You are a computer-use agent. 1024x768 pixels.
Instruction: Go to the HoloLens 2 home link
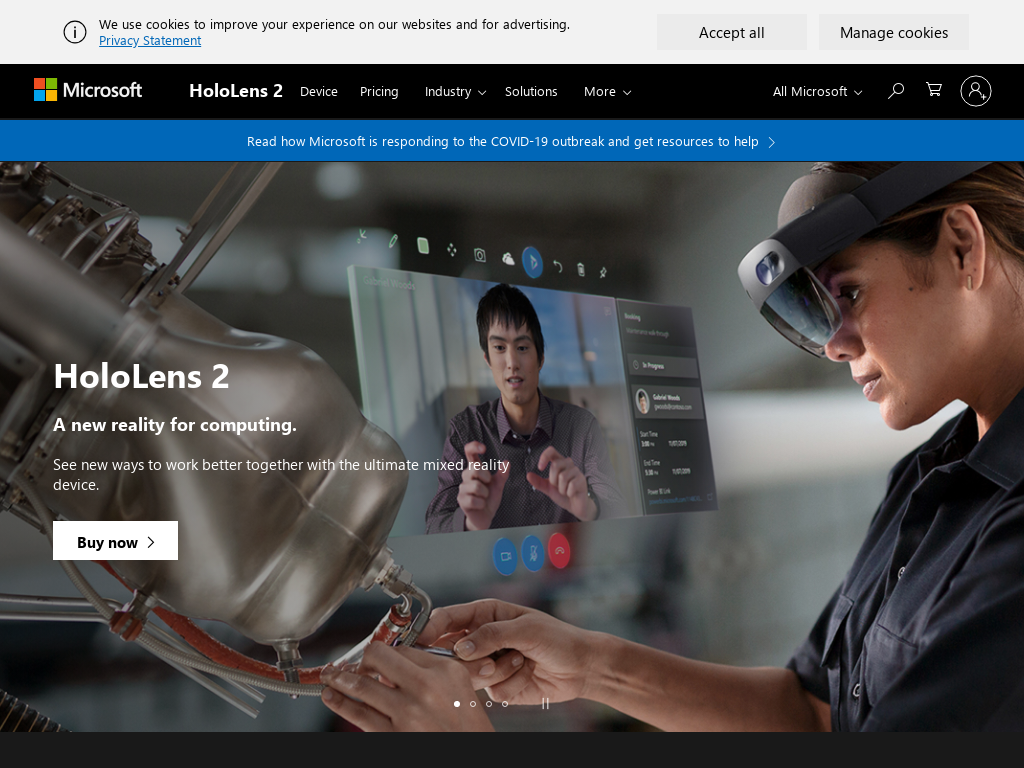click(x=236, y=91)
